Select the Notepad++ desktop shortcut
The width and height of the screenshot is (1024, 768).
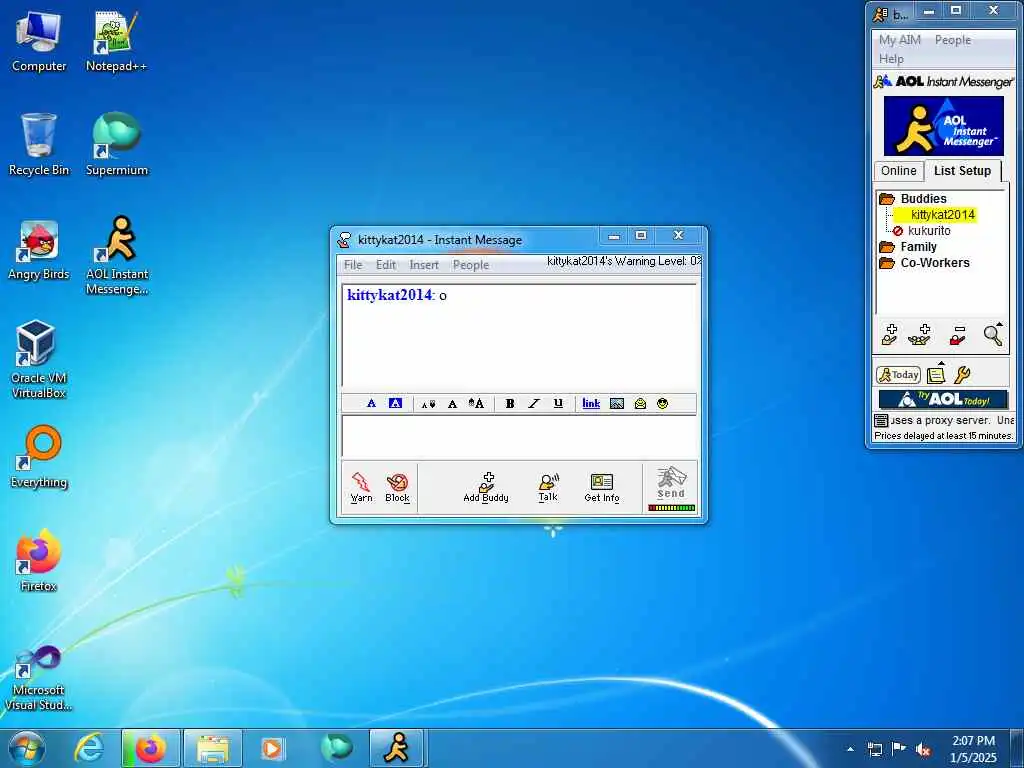[x=116, y=40]
